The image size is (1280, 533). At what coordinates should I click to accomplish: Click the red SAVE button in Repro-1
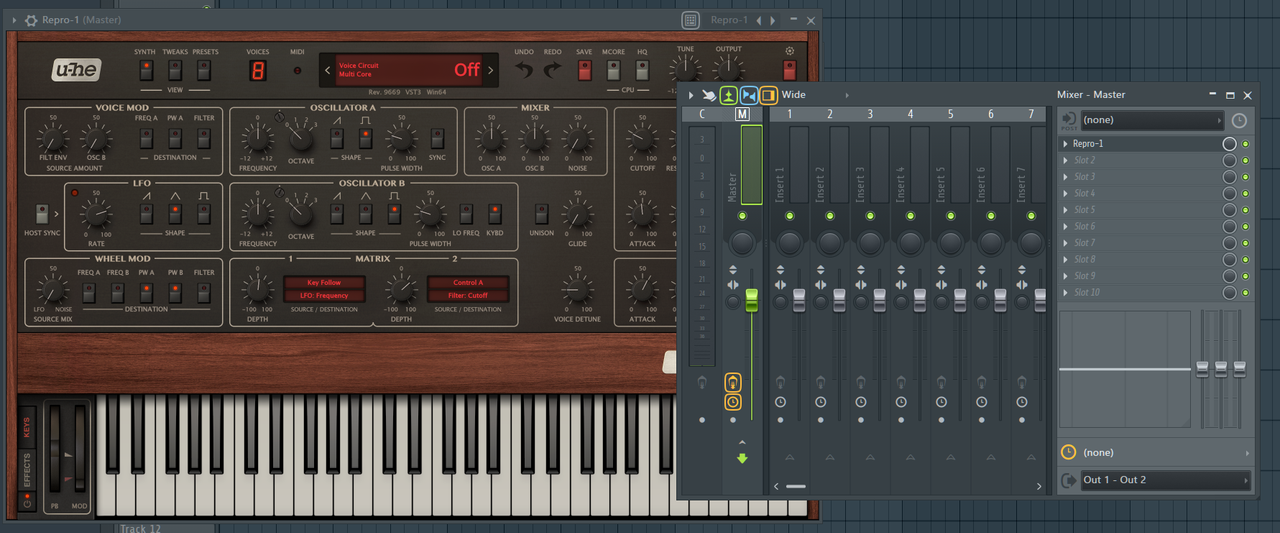tap(584, 70)
